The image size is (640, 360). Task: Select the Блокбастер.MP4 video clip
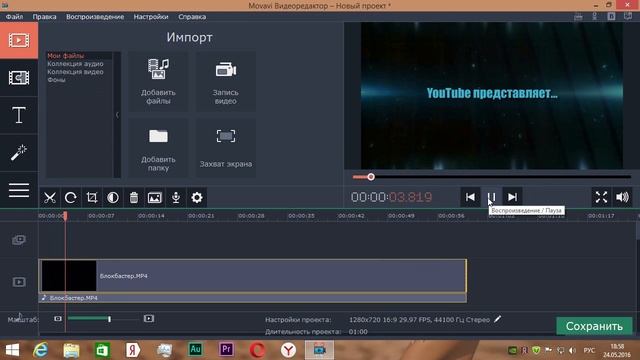[253, 276]
